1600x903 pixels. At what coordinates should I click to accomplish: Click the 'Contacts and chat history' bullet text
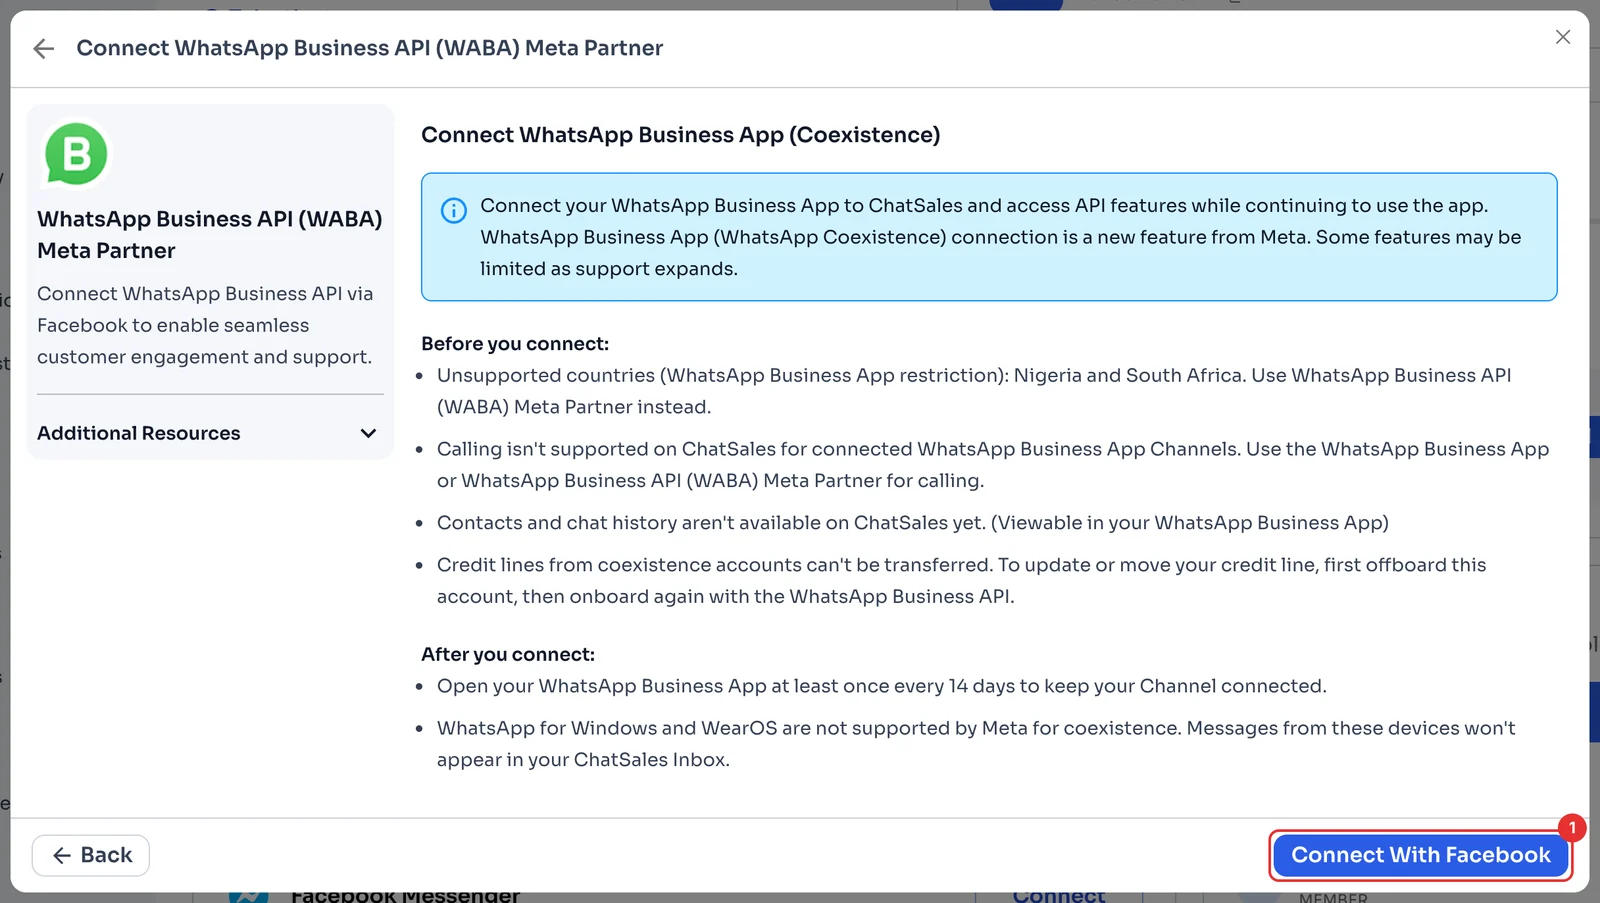tap(913, 523)
